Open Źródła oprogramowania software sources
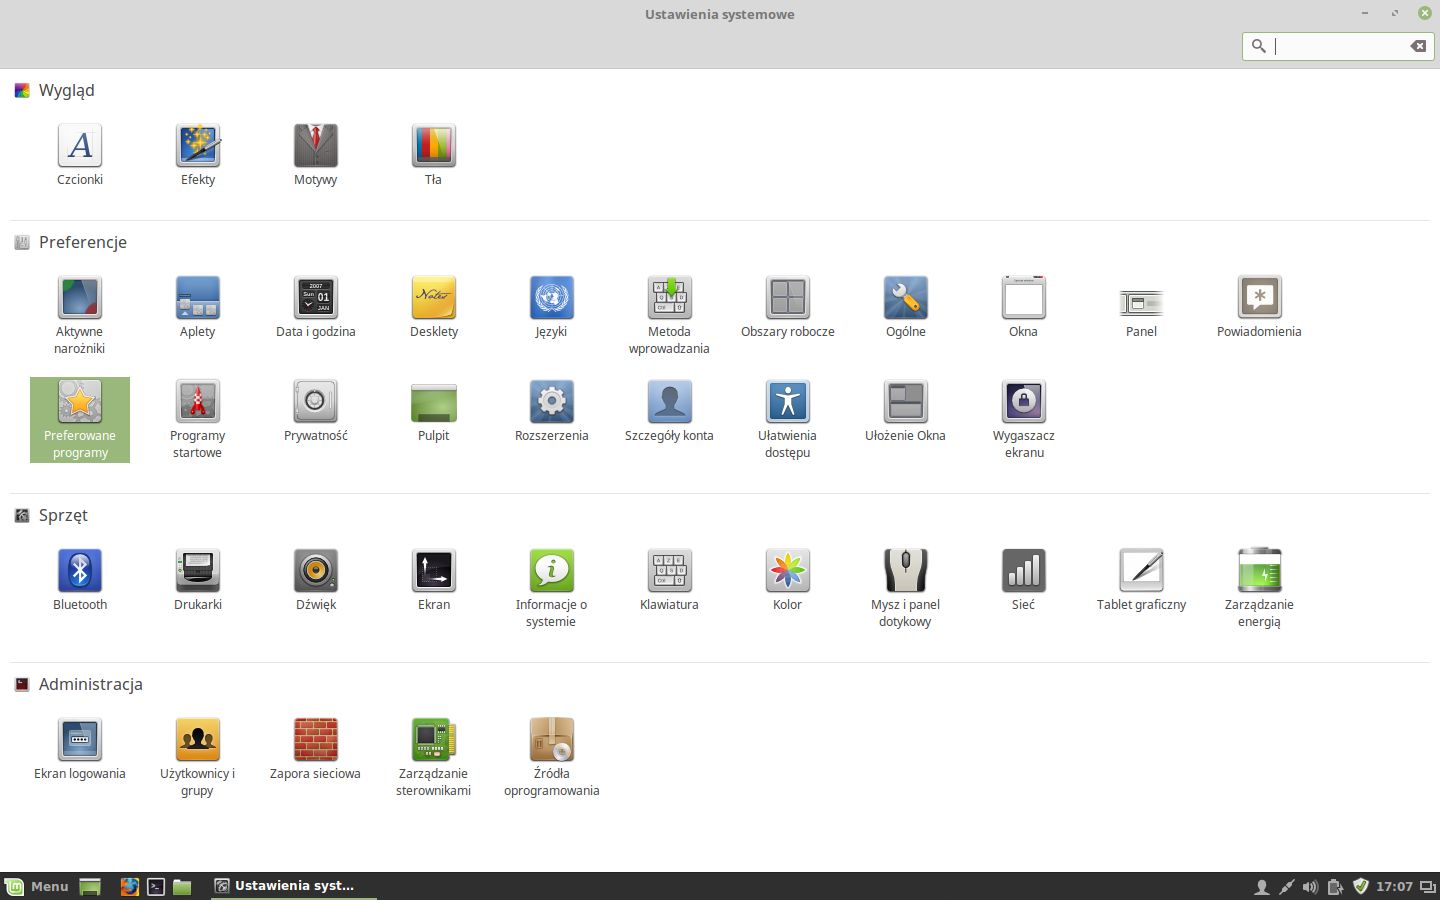 coord(552,757)
